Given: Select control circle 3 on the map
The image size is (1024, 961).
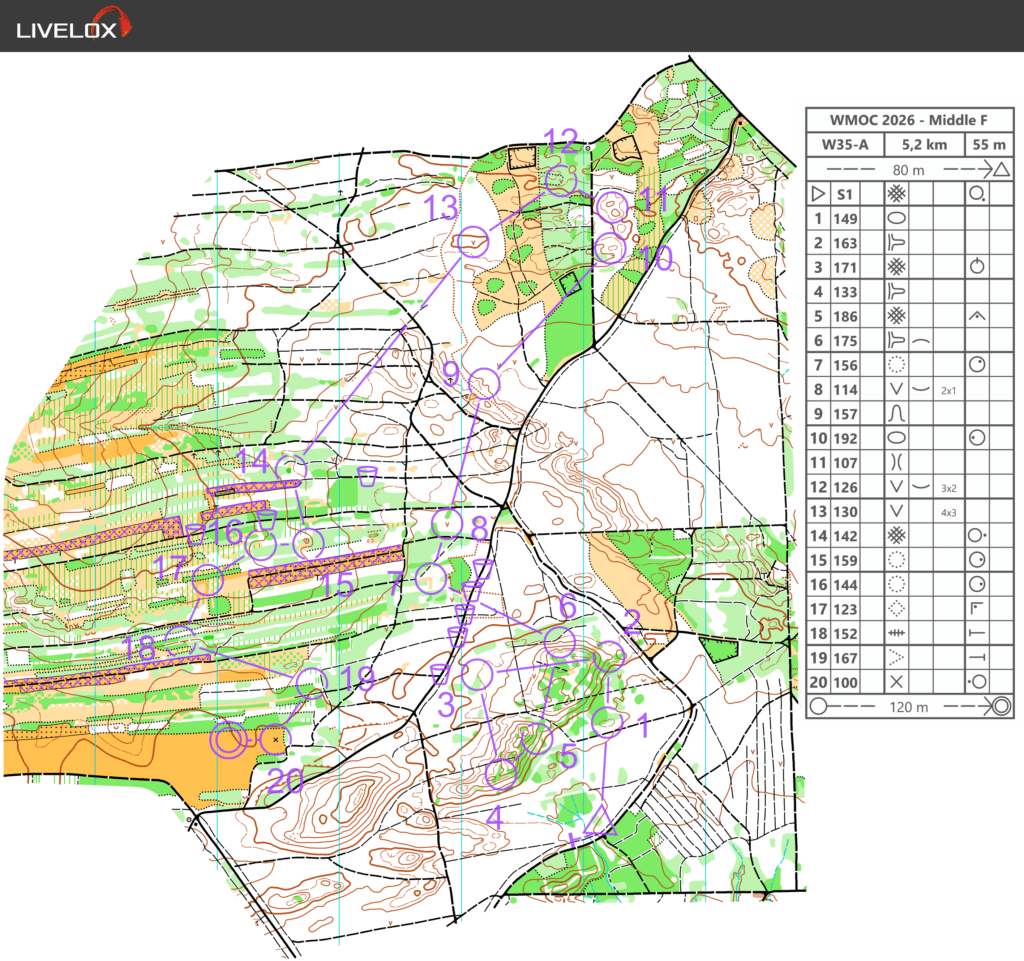Looking at the screenshot, I should point(477,674).
